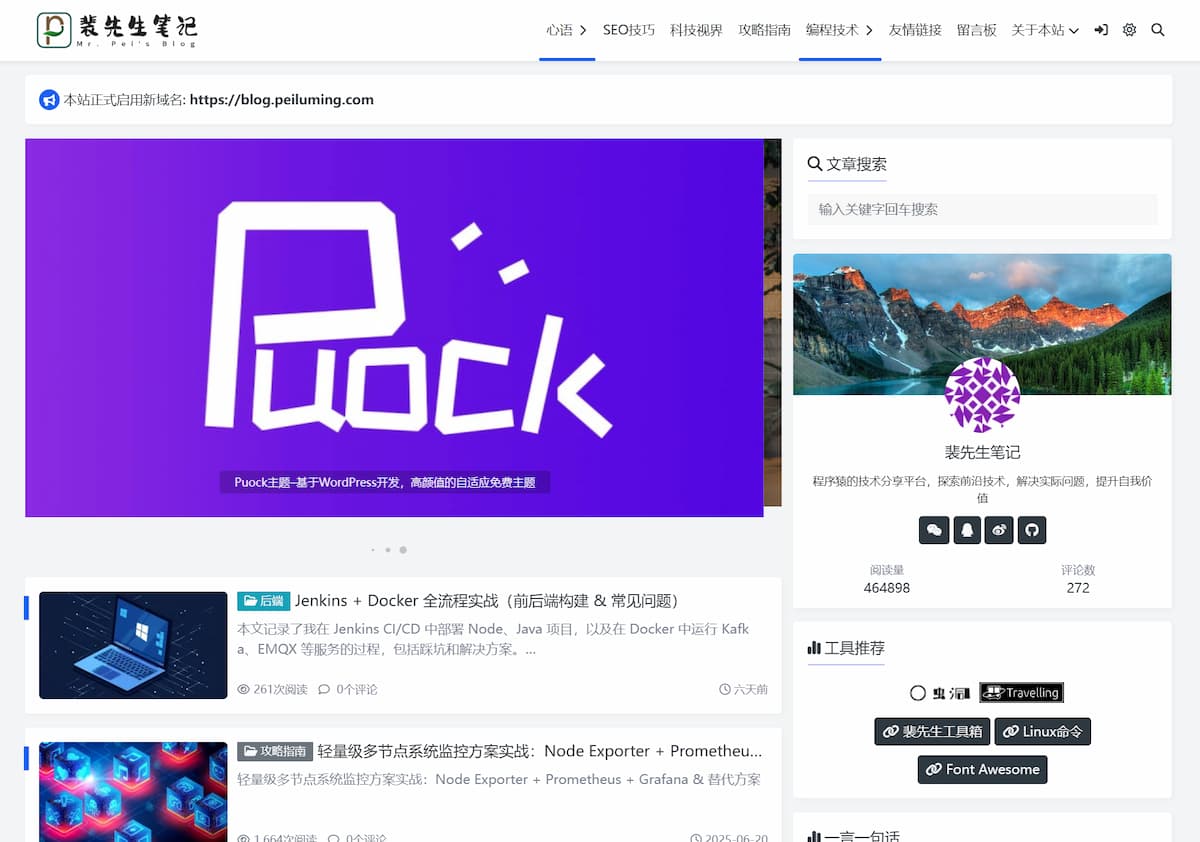This screenshot has width=1200, height=842.
Task: Click the Weibo icon button
Action: (x=999, y=530)
